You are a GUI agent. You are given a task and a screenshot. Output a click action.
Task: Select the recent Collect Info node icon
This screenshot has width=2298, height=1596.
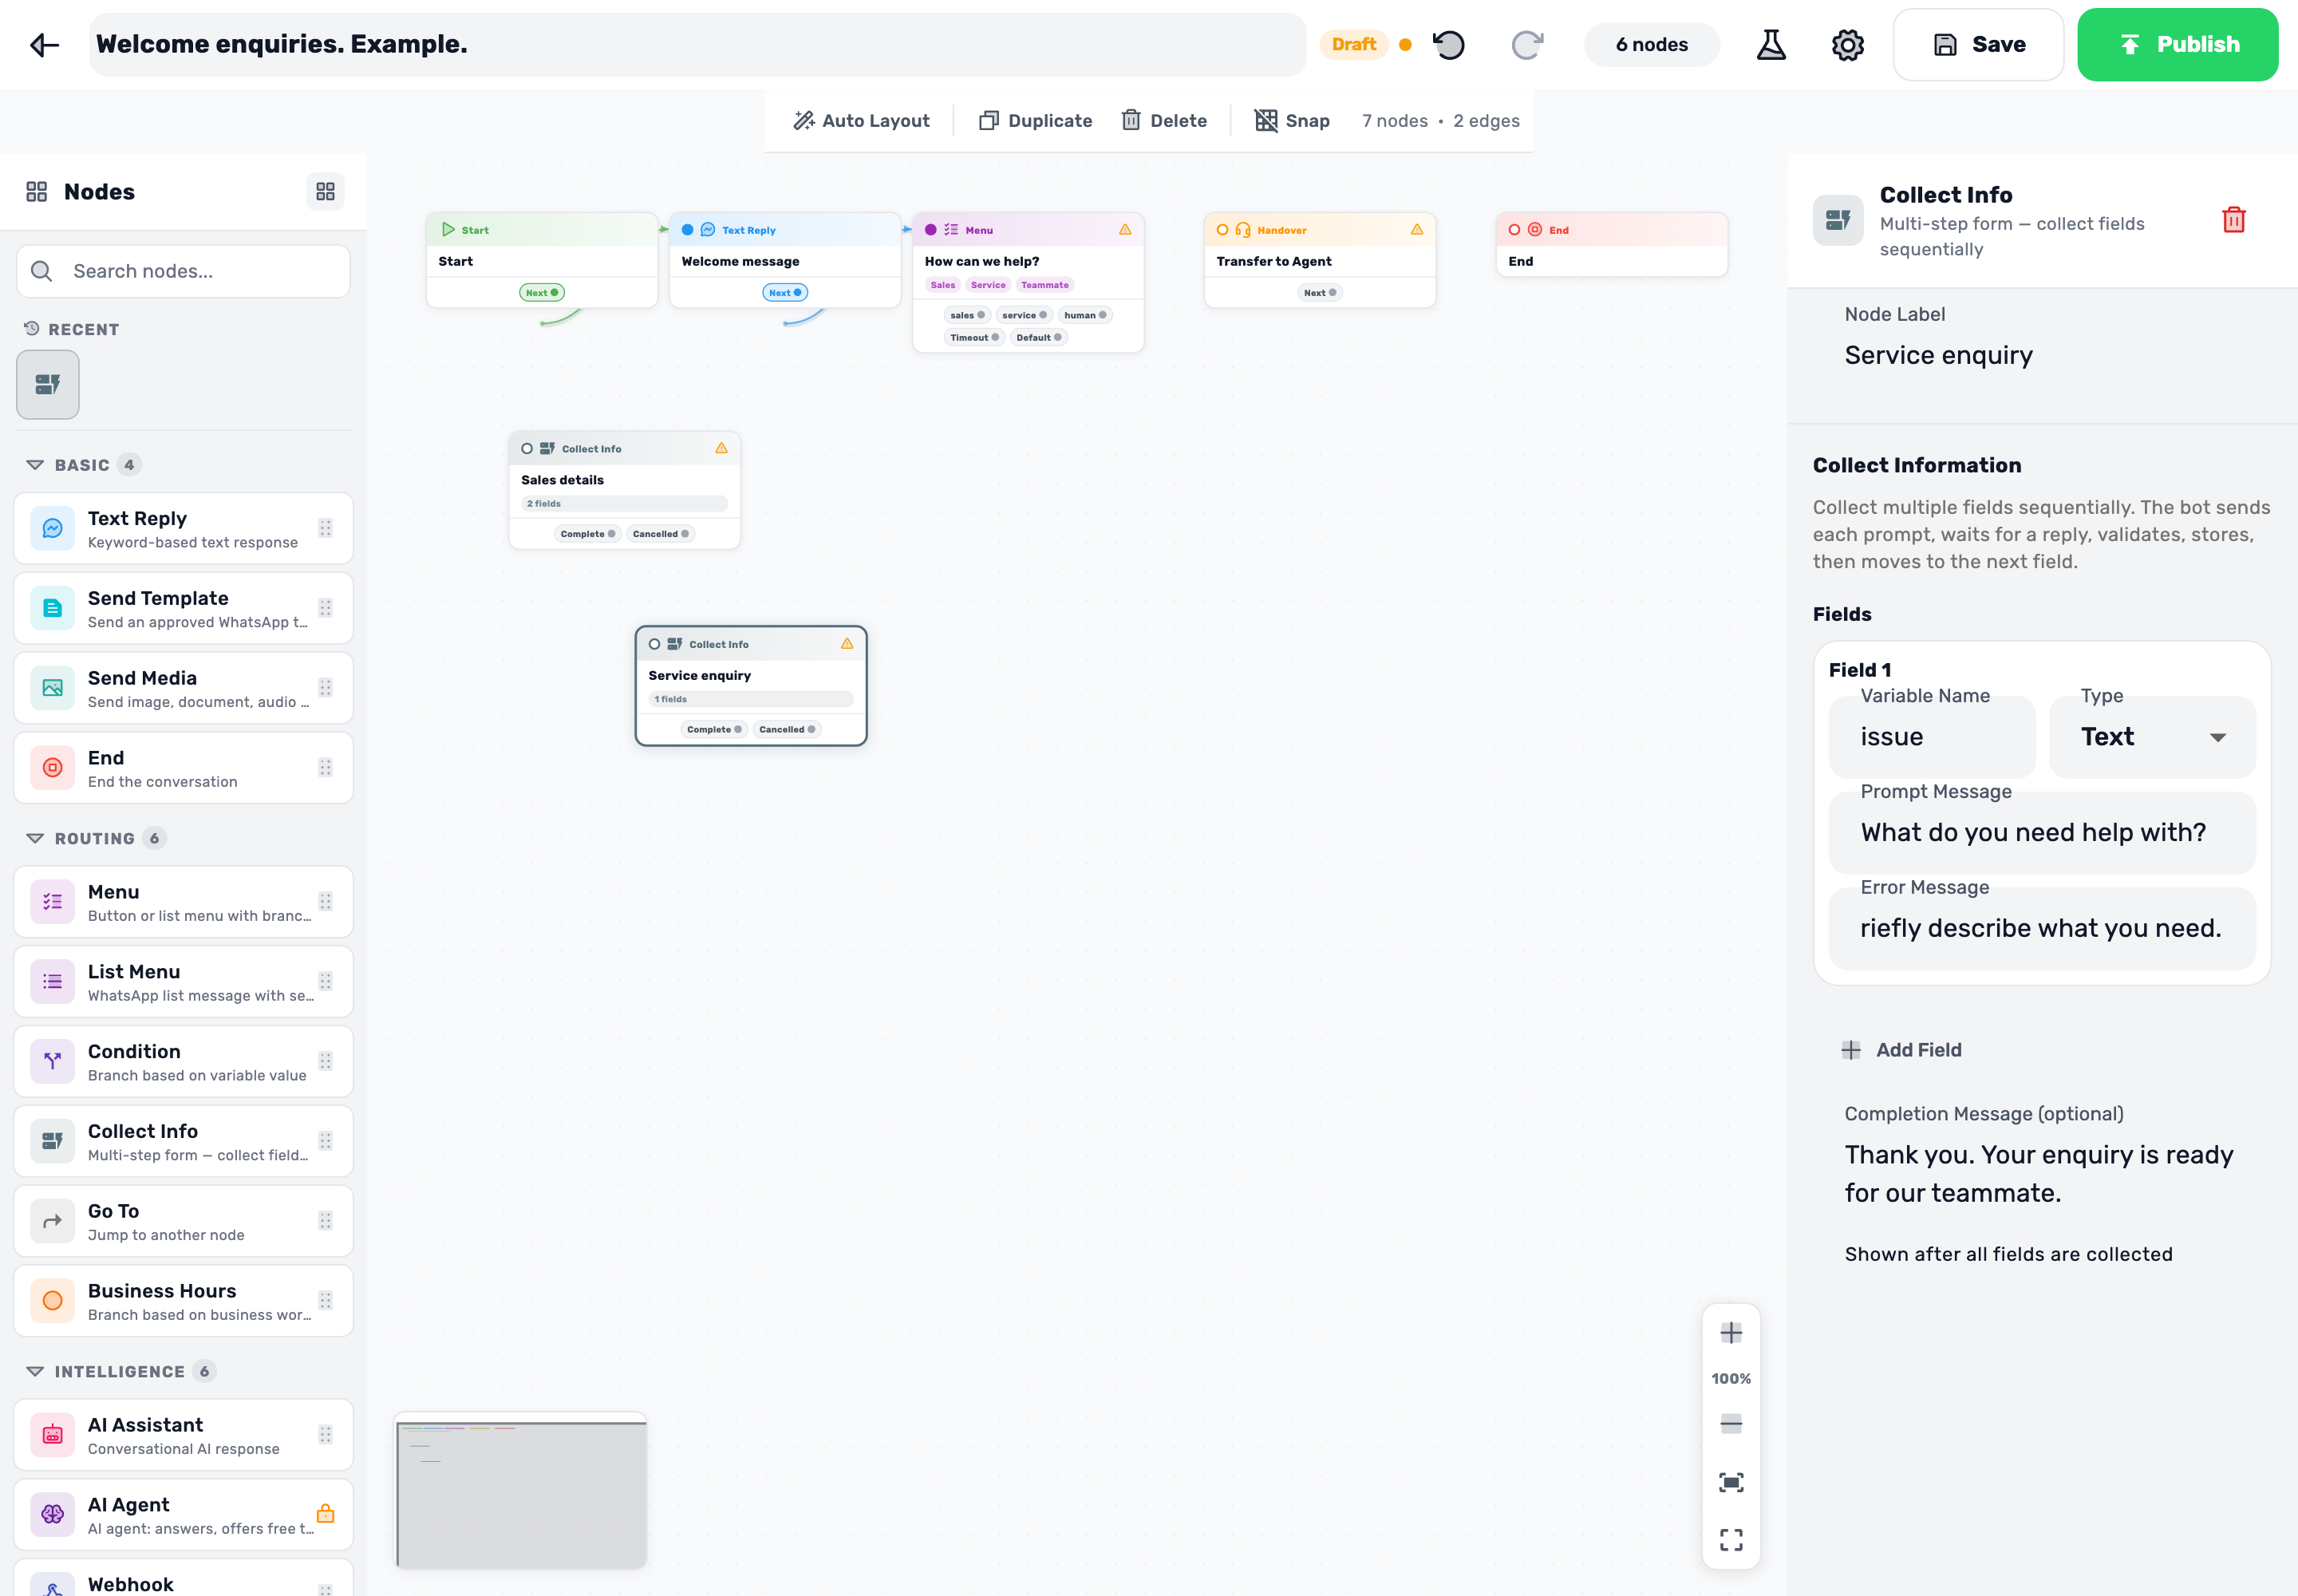click(48, 384)
